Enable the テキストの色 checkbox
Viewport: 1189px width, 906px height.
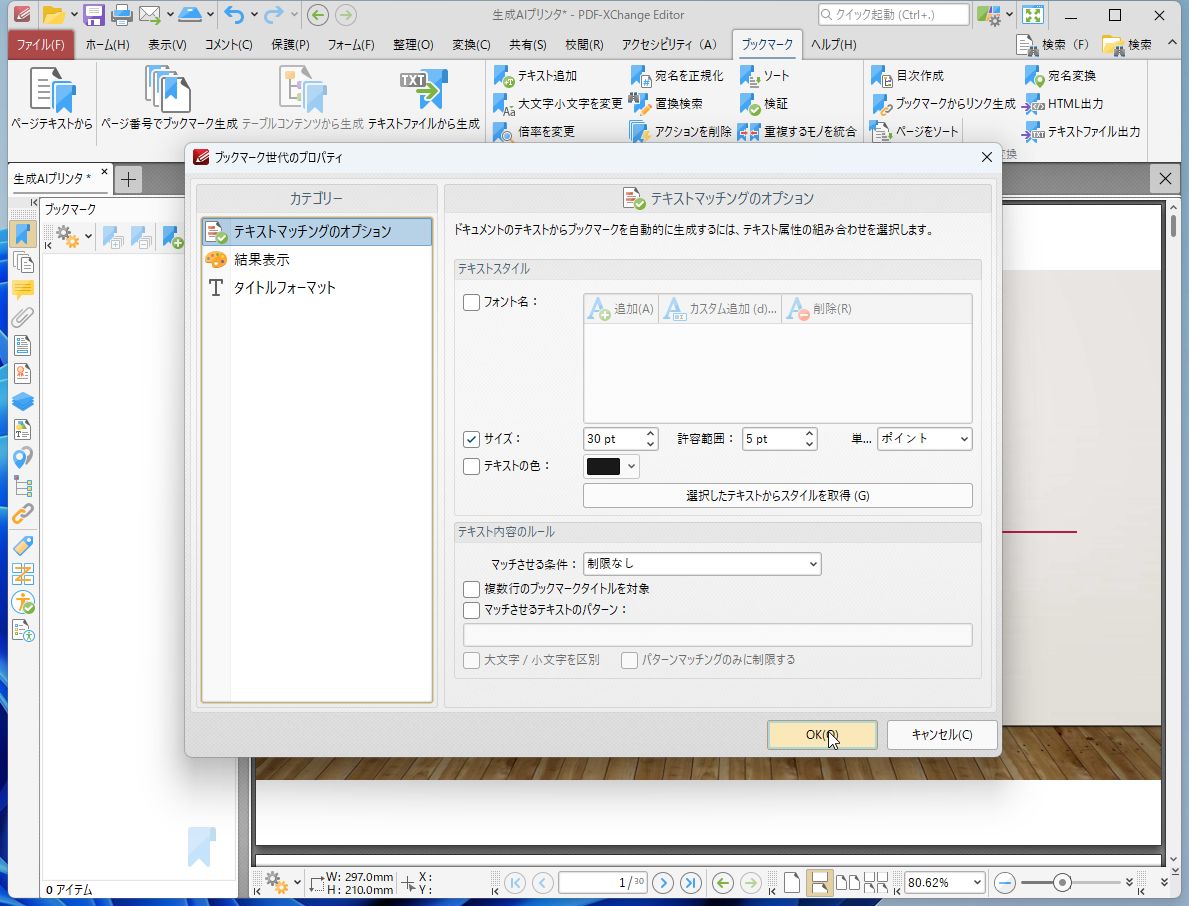(x=471, y=466)
